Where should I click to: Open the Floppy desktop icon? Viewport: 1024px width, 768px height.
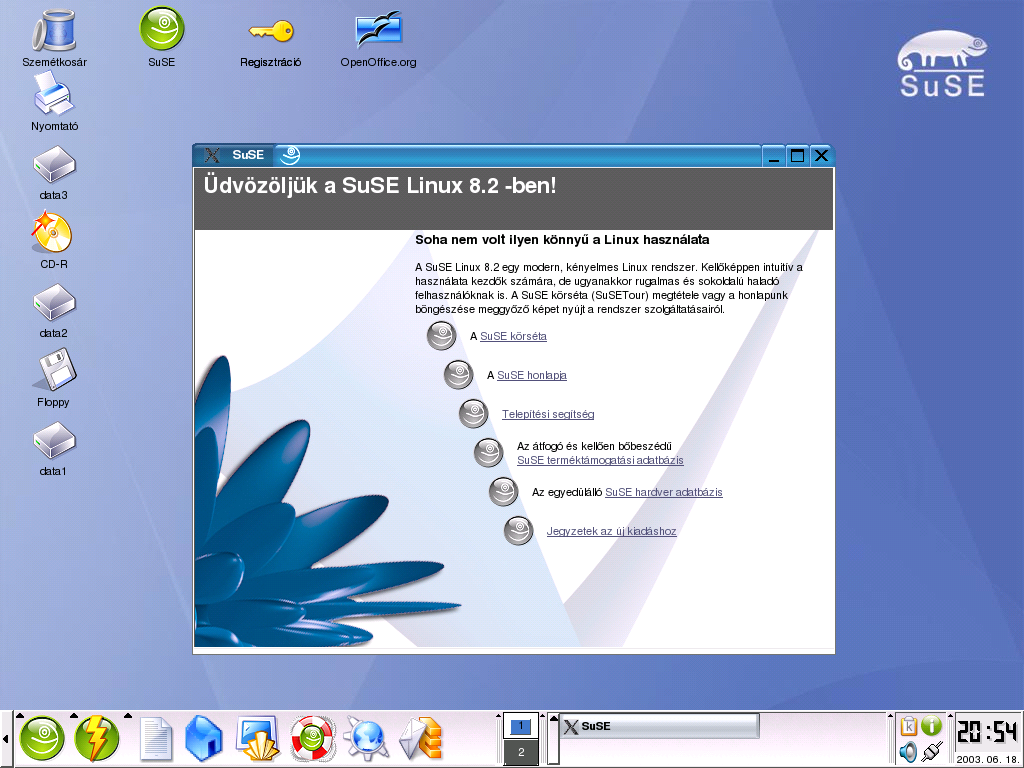[54, 372]
